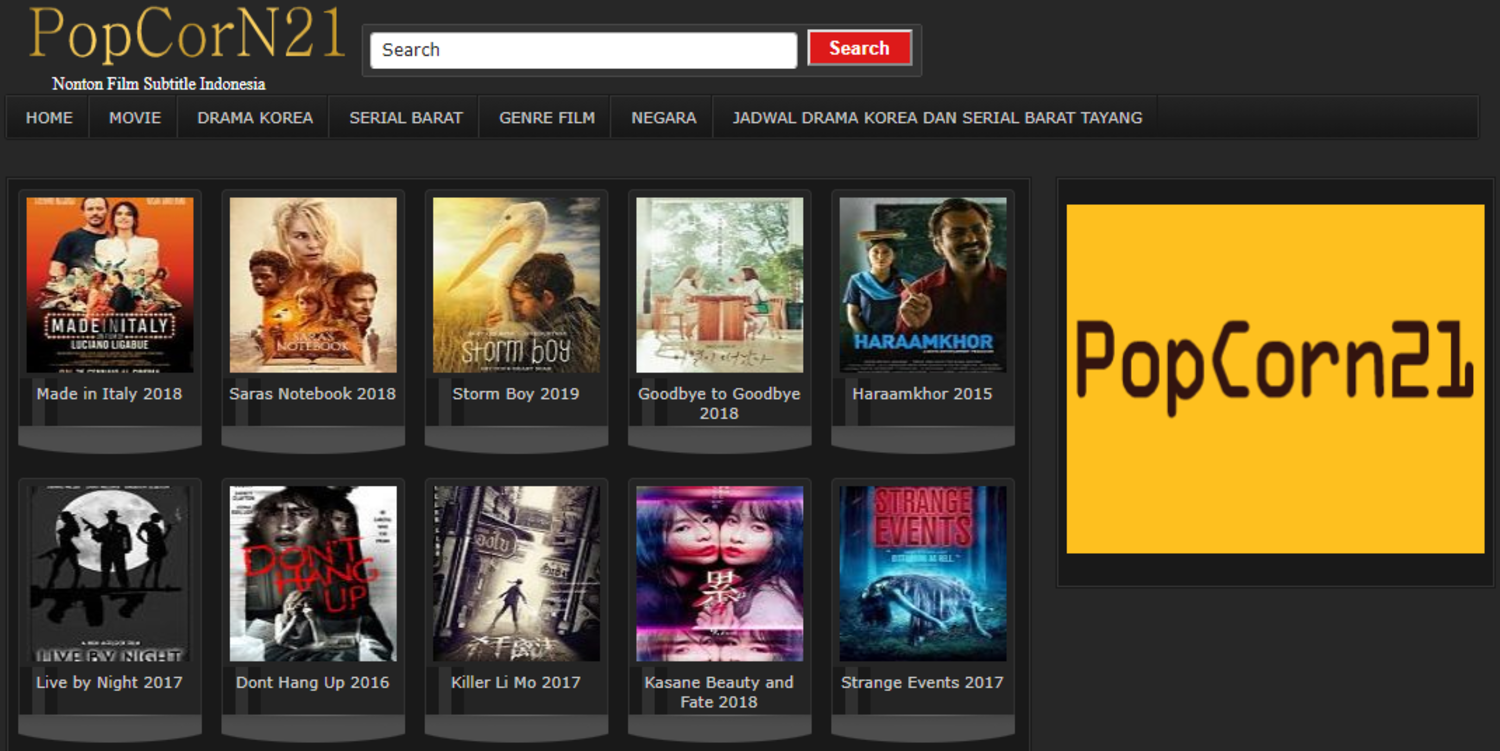Open the Goodbye to Goodbye poster

tap(719, 285)
